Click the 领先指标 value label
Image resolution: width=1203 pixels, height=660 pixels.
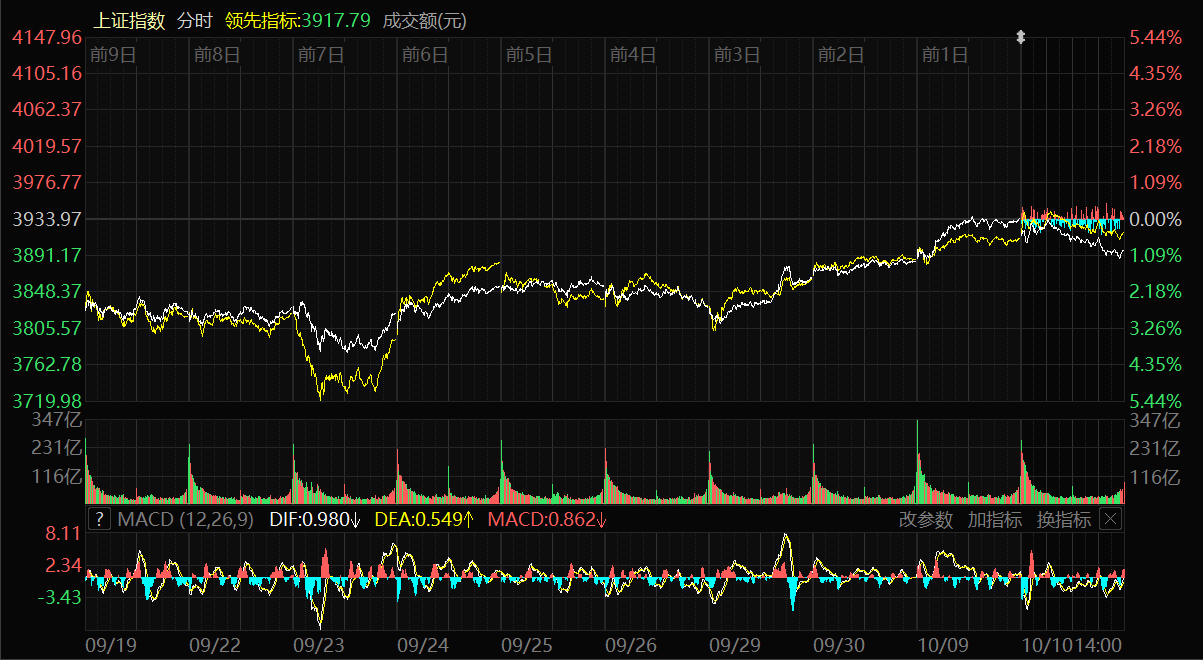click(x=297, y=21)
